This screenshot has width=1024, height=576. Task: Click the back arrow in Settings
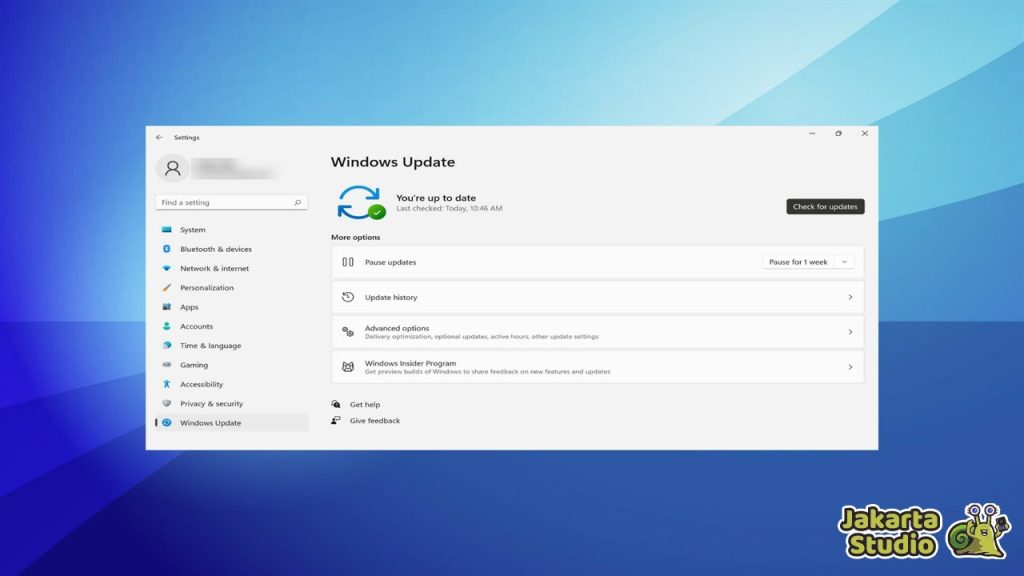[x=159, y=138]
